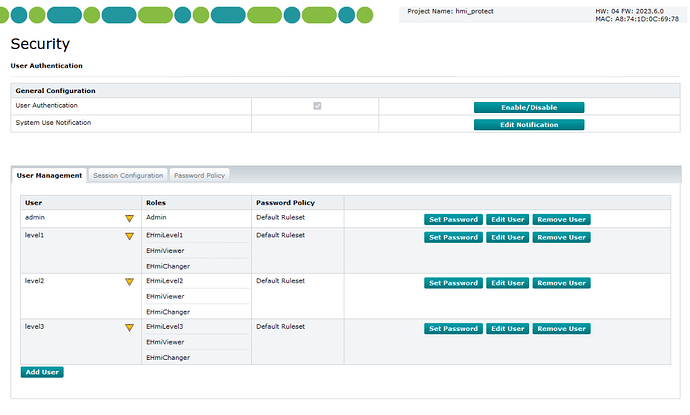
Task: Click the EHmiLevel1 role entry
Action: [x=165, y=235]
